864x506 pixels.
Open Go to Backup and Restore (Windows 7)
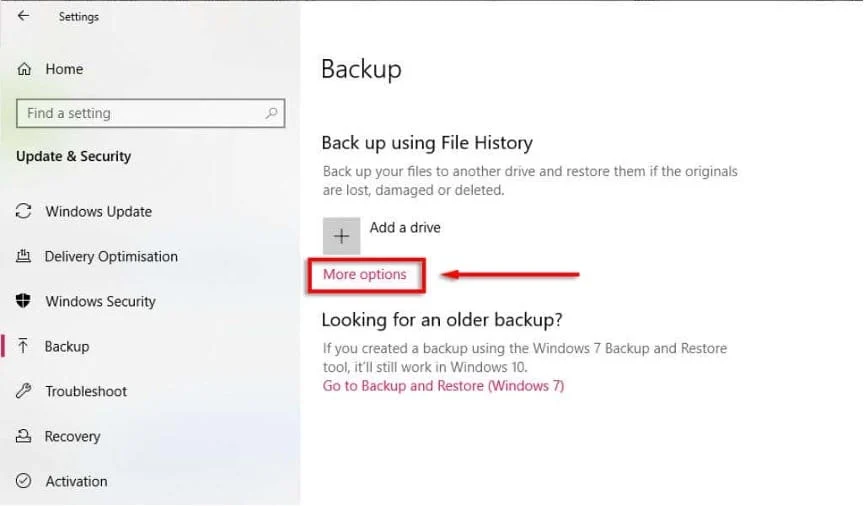(443, 386)
